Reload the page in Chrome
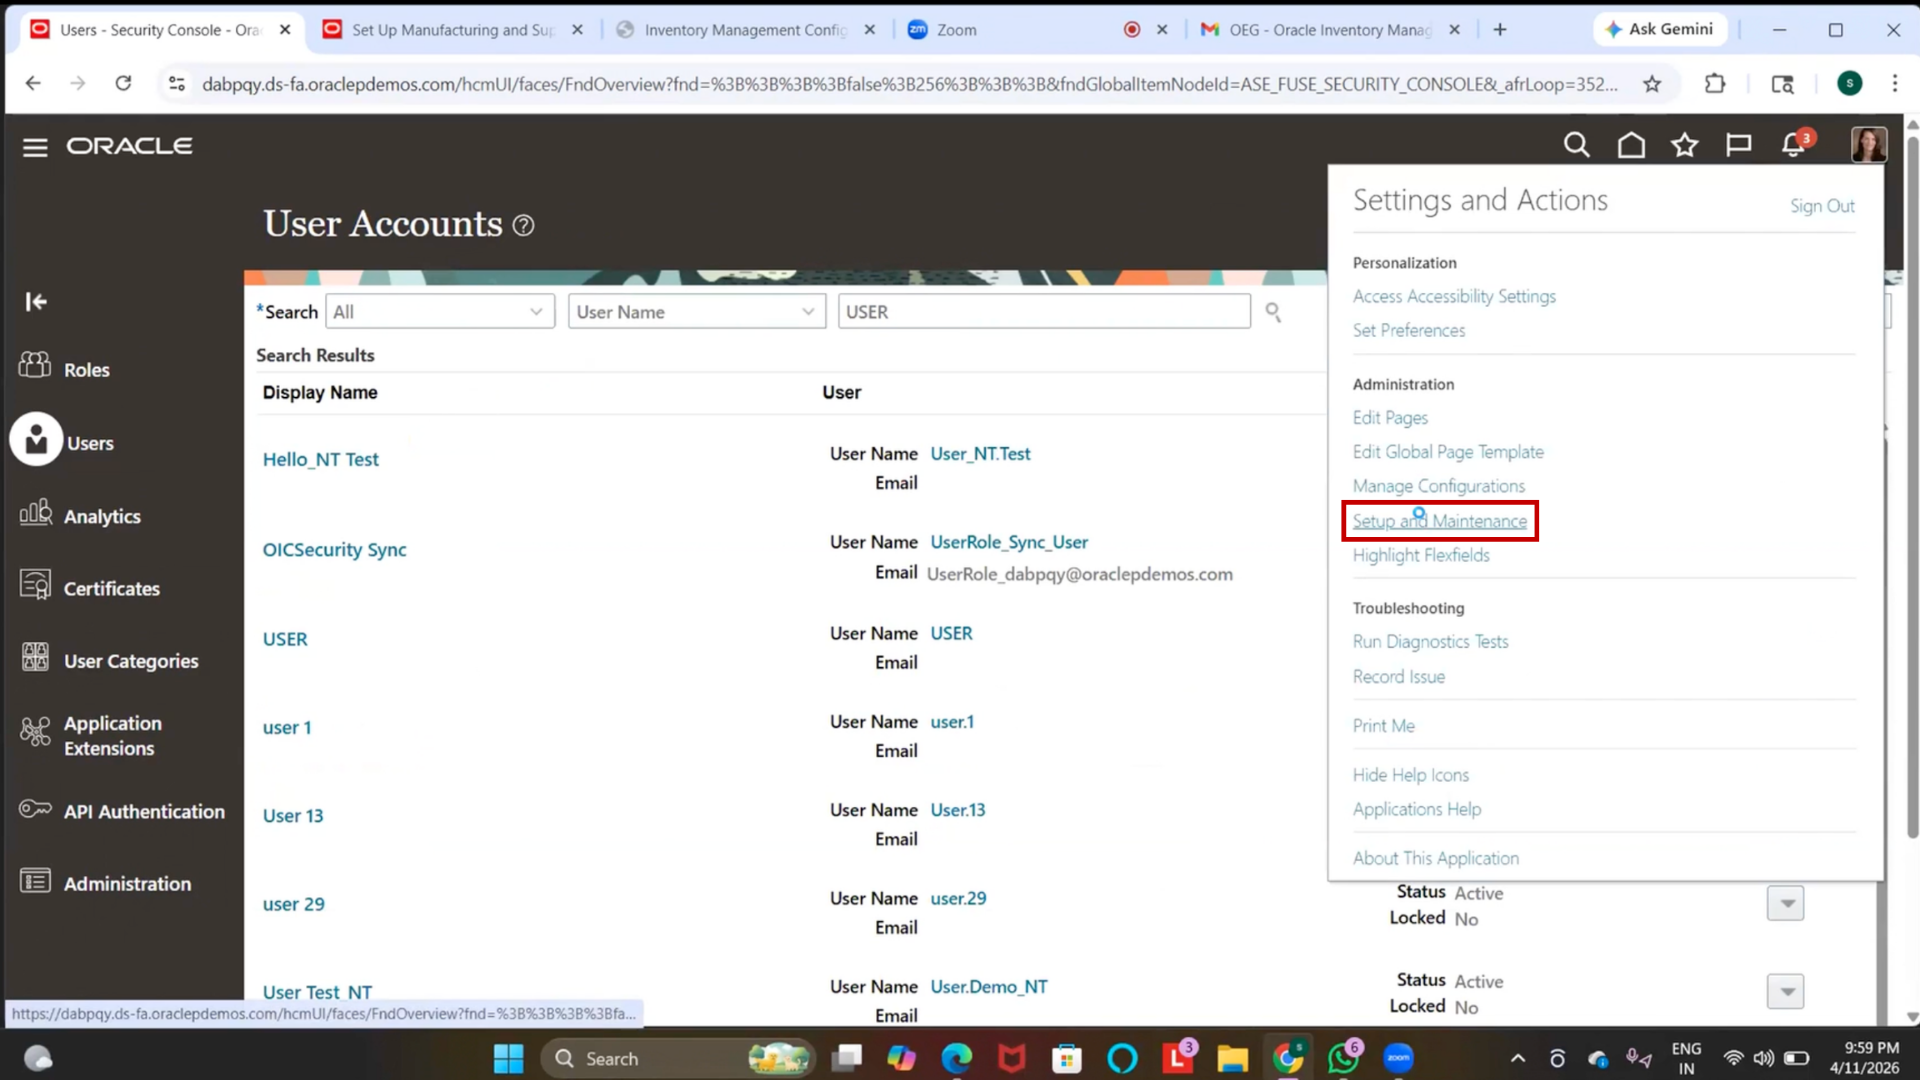 [123, 83]
